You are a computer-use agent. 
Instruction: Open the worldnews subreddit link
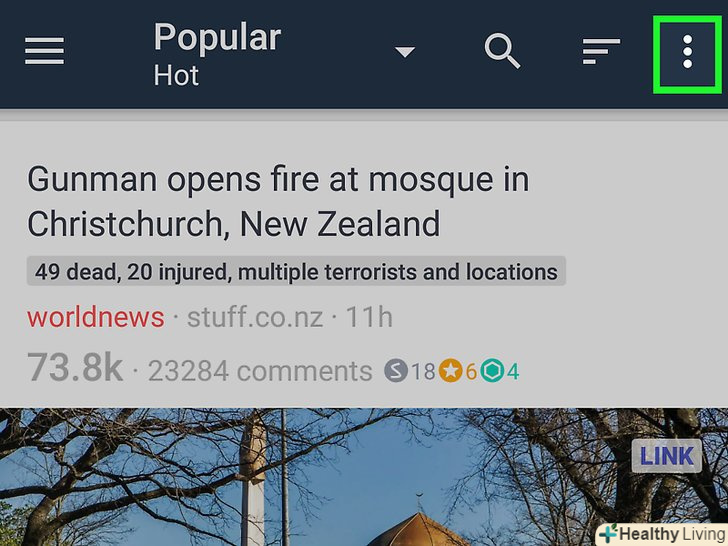click(x=96, y=318)
